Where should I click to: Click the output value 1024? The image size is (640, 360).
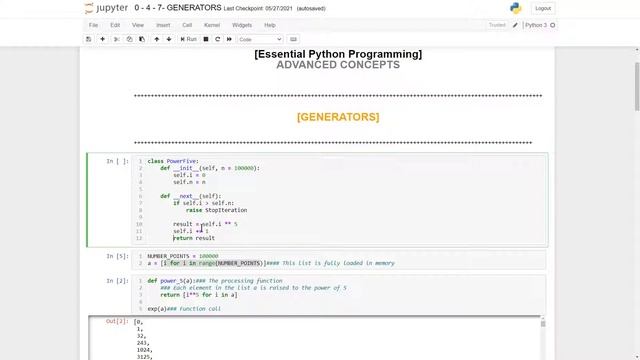click(x=144, y=350)
